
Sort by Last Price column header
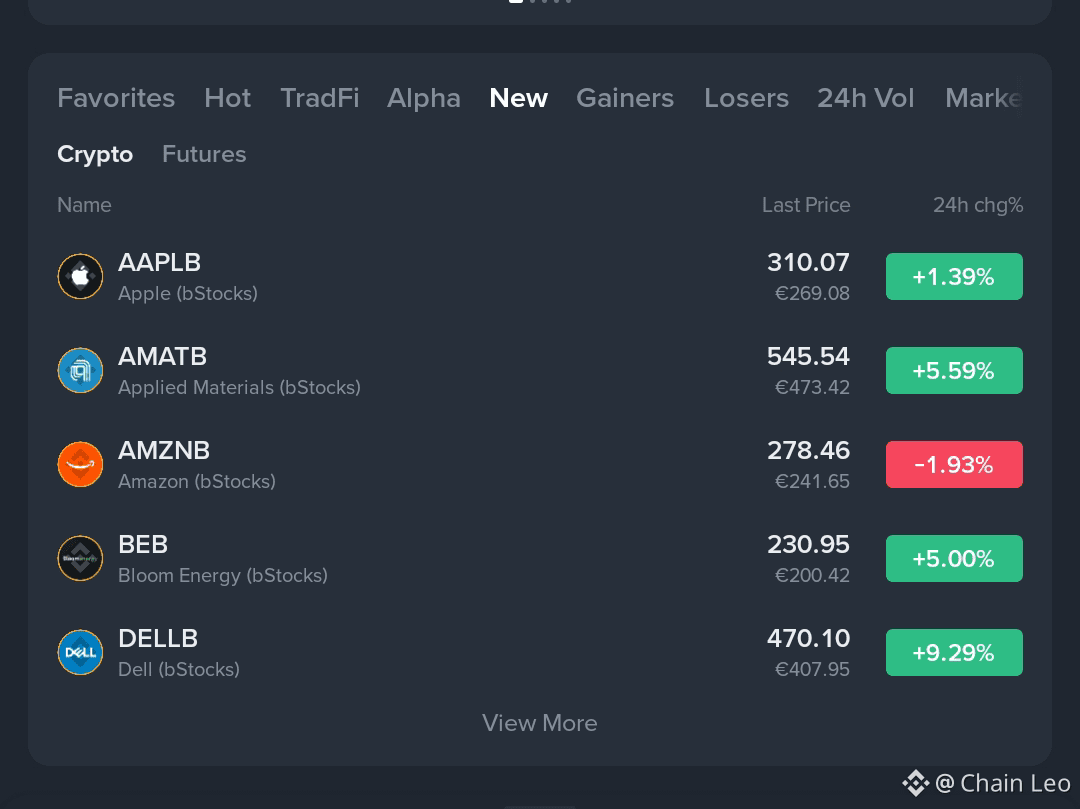pos(806,205)
